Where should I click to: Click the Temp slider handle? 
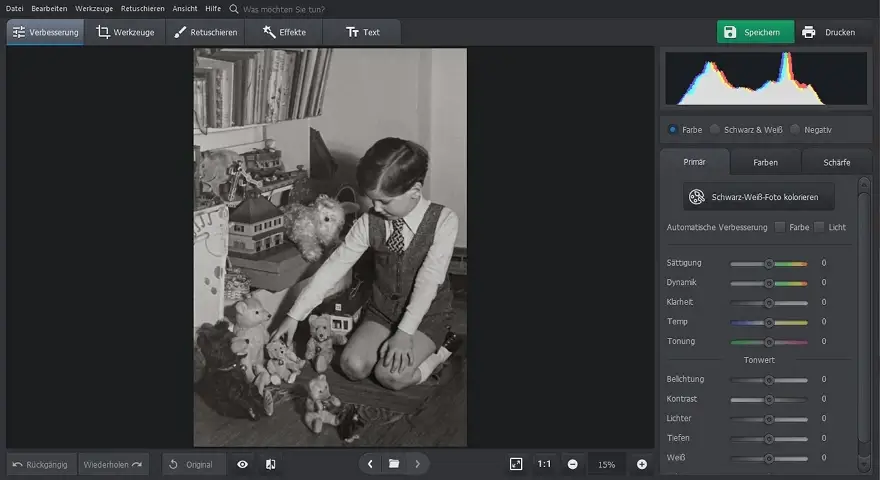(x=769, y=322)
